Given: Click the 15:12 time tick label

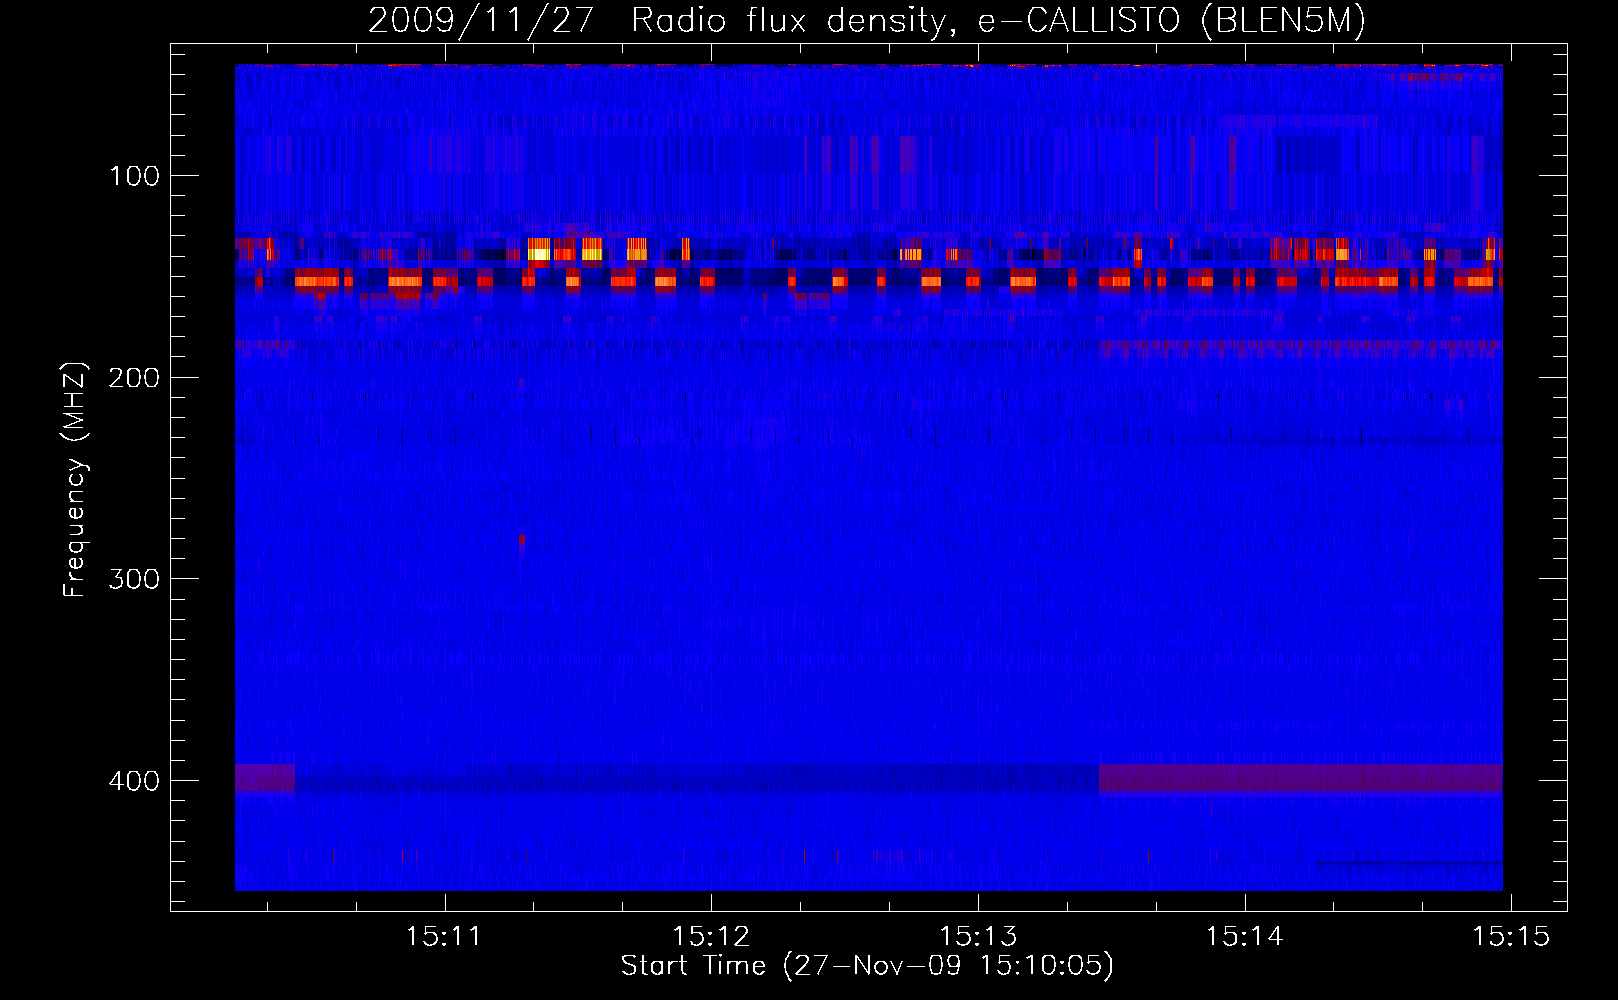Looking at the screenshot, I should [x=711, y=936].
